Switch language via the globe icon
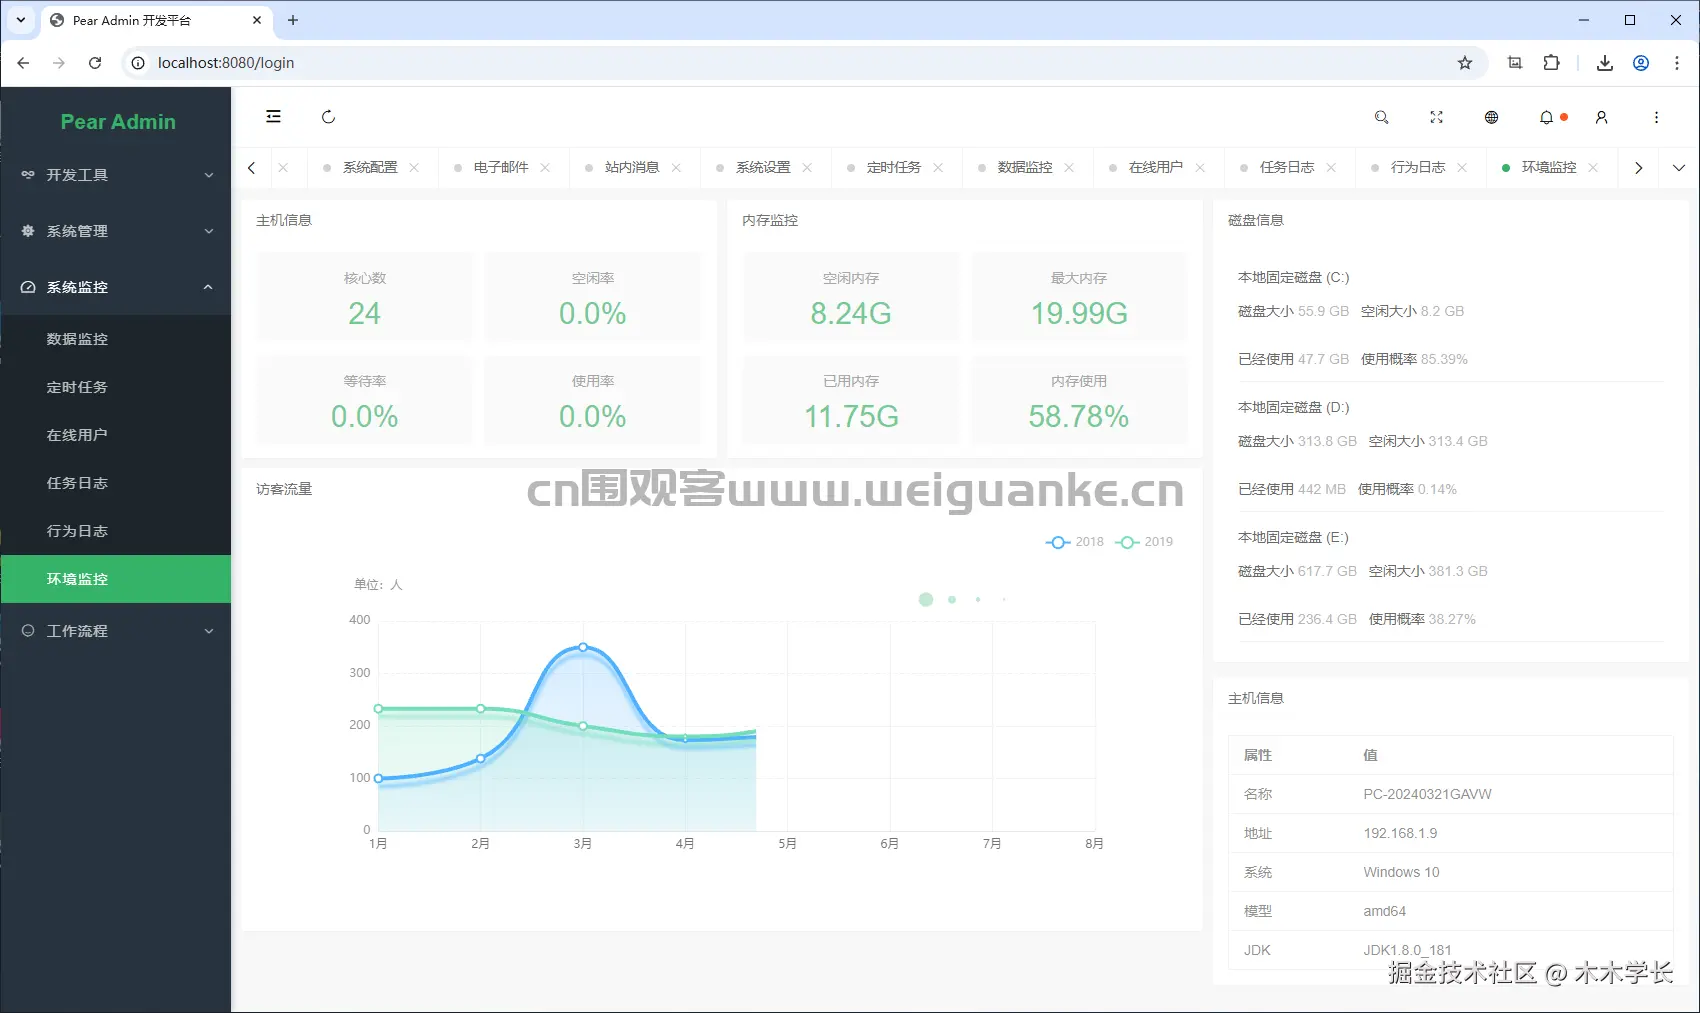This screenshot has width=1700, height=1013. click(1491, 117)
